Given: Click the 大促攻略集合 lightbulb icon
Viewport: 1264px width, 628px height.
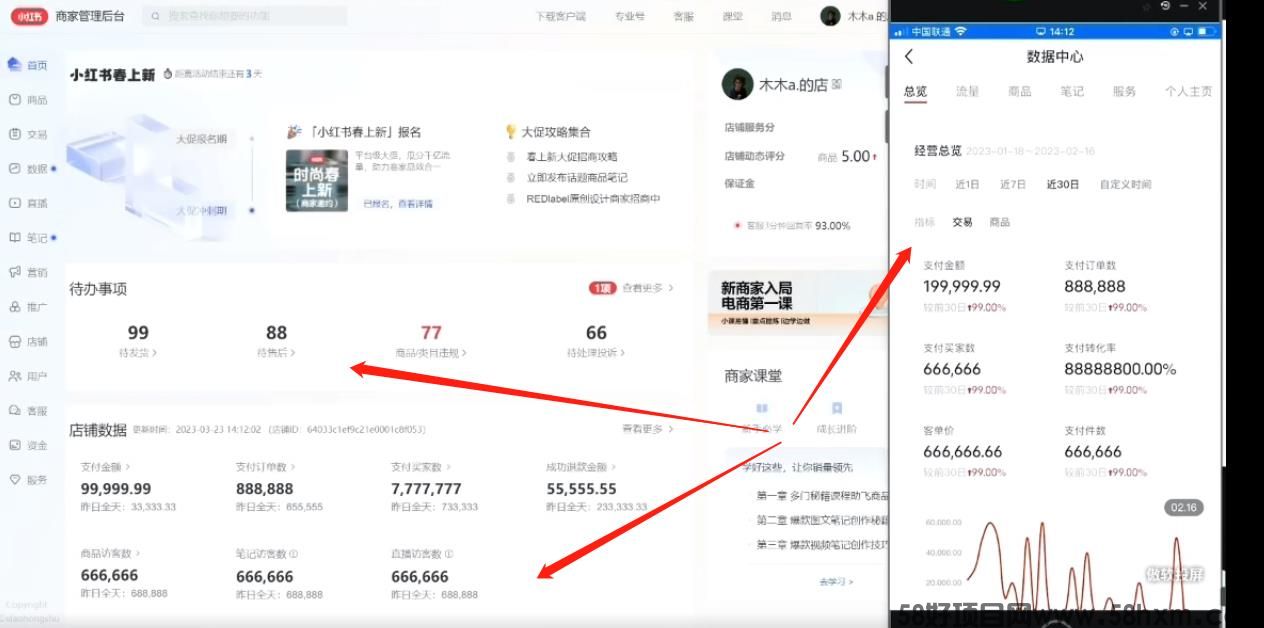Looking at the screenshot, I should point(511,131).
